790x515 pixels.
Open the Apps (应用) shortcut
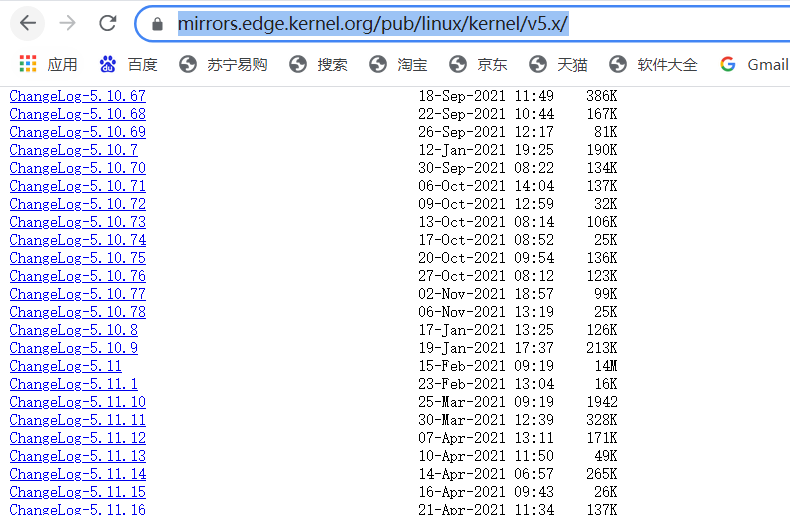tap(48, 65)
